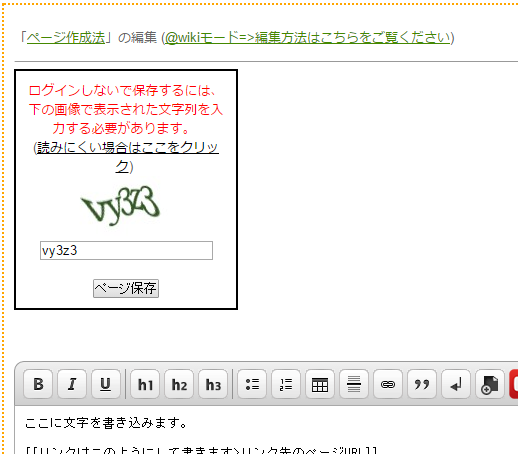The width and height of the screenshot is (518, 454).
Task: Insert an h3 heading
Action: coord(213,384)
